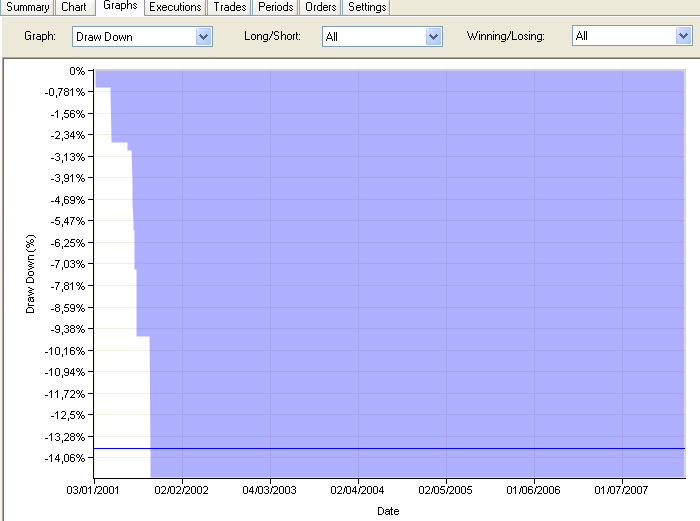Select the Graphs tab

click(x=120, y=6)
